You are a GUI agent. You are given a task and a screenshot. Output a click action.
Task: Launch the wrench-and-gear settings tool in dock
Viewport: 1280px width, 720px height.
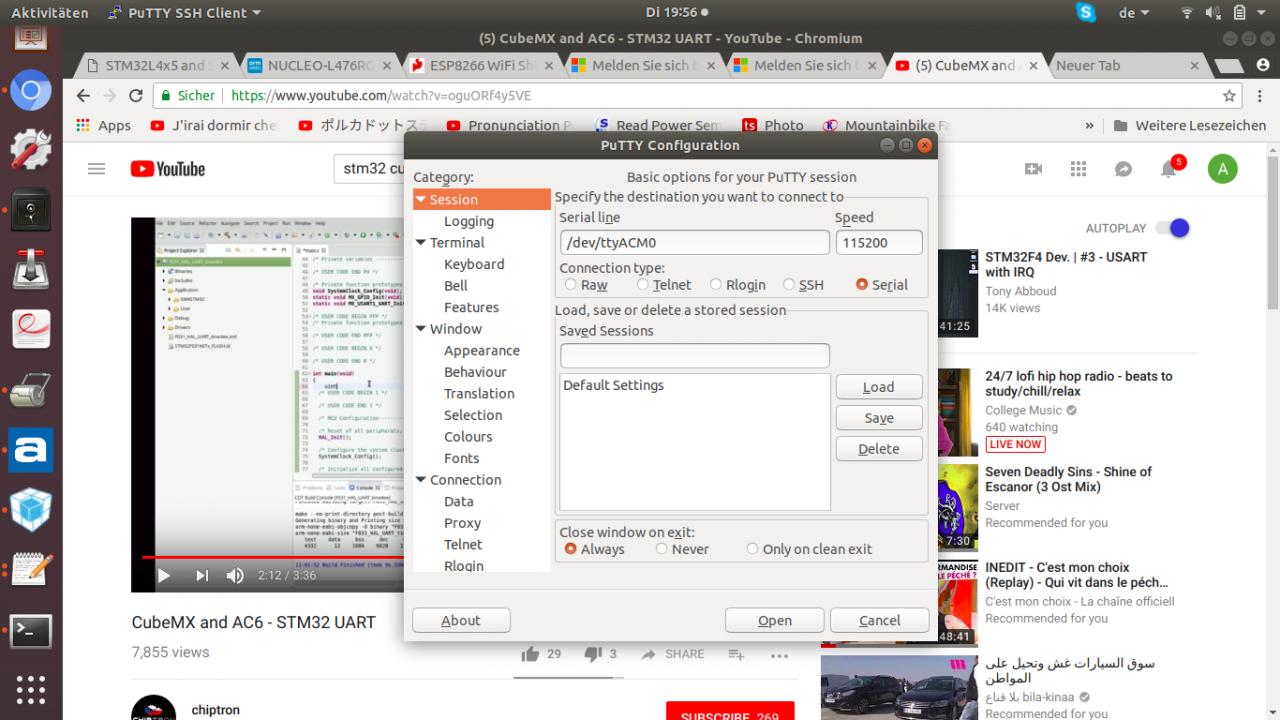point(31,150)
